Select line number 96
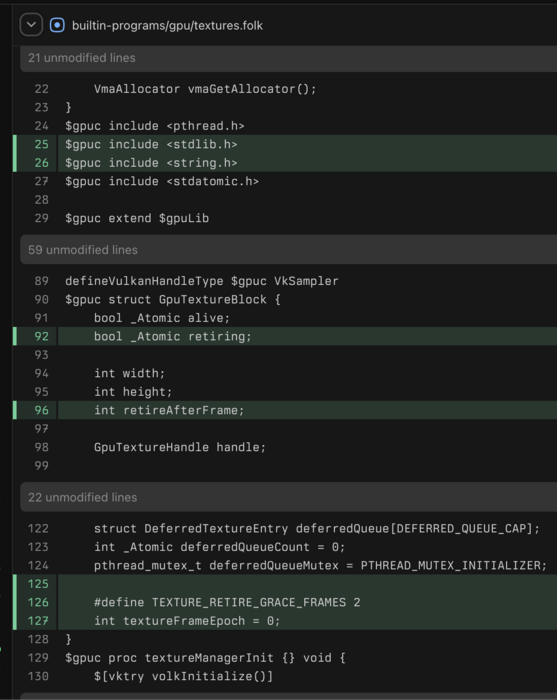Viewport: 557px width, 700px height. pos(42,410)
